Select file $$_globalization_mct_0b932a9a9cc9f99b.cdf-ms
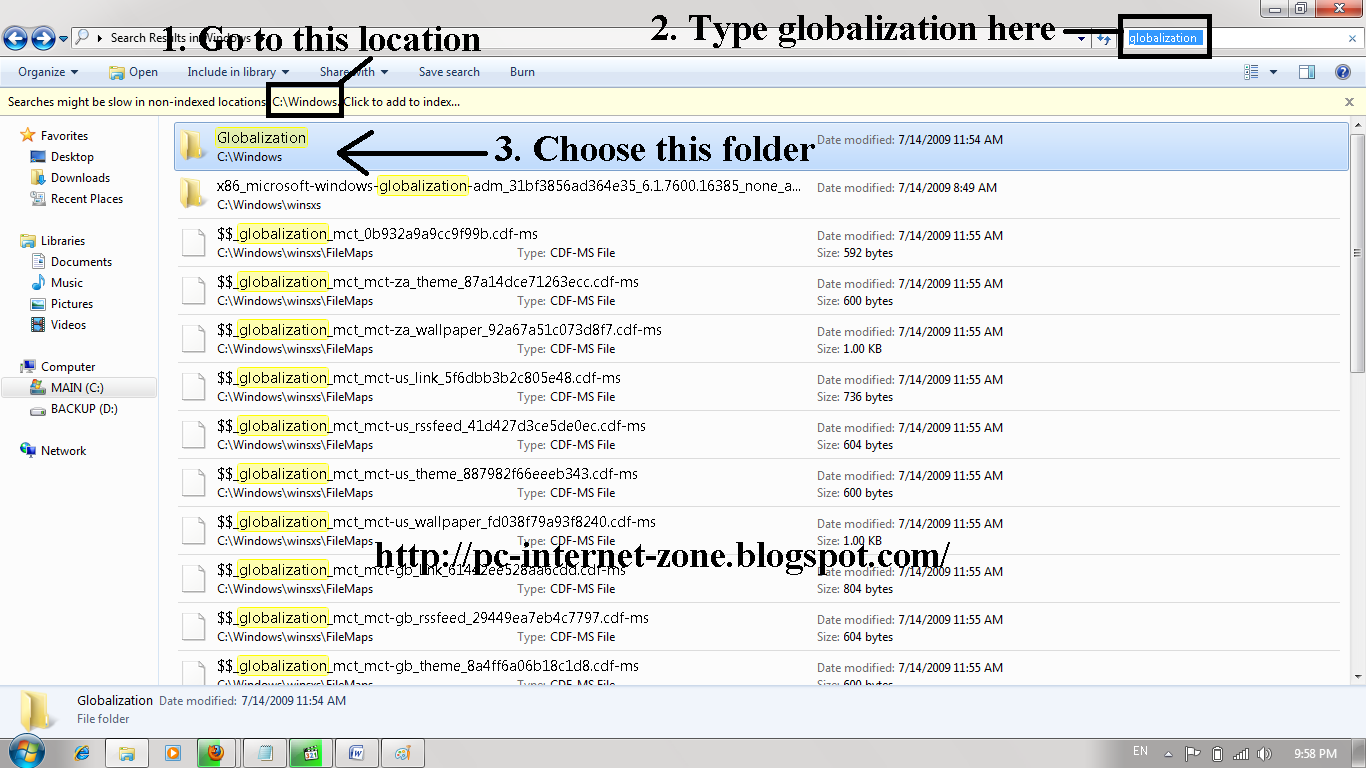Image resolution: width=1366 pixels, height=768 pixels. [761, 243]
